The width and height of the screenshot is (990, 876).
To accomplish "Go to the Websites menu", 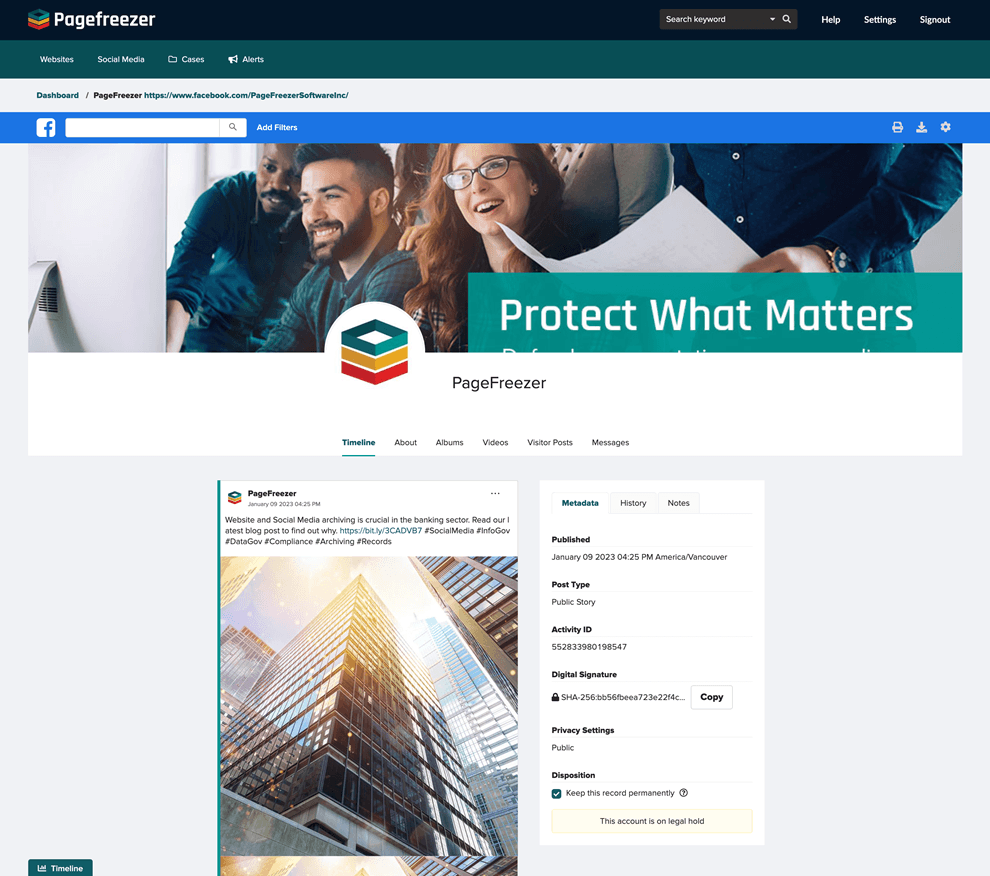I will (x=57, y=59).
